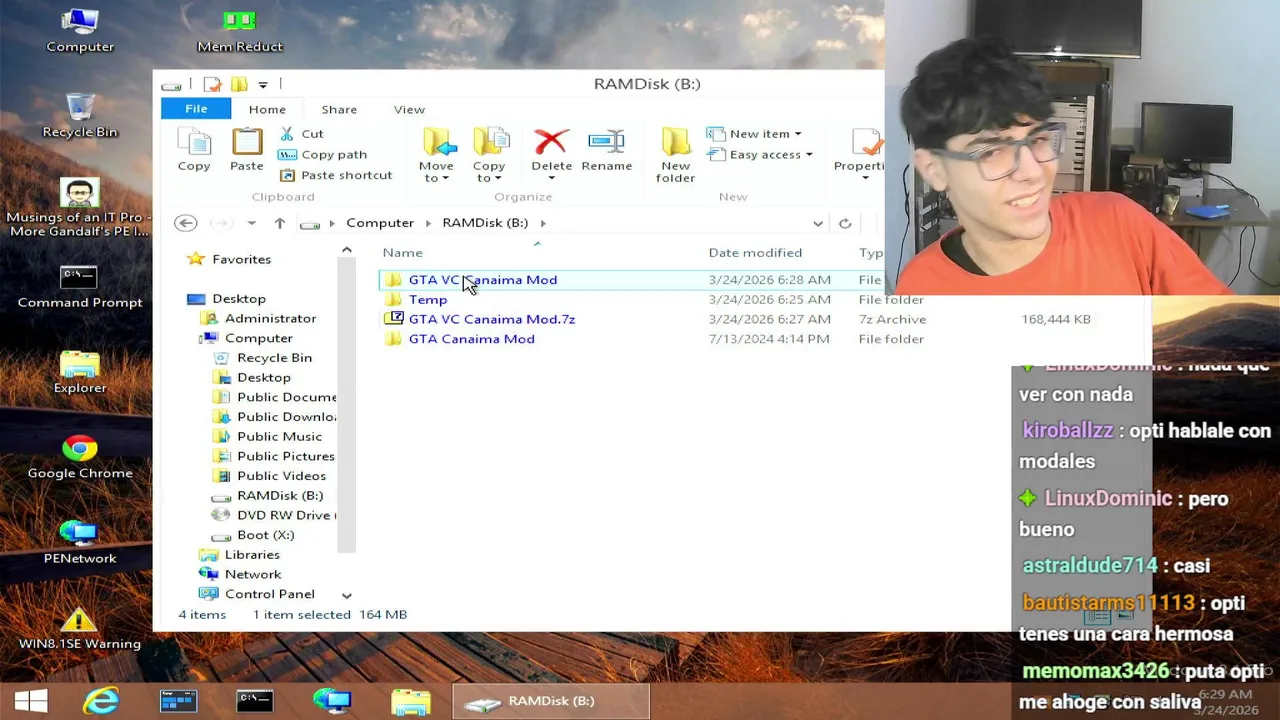The image size is (1280, 720).
Task: Click the Paste ribbon icon
Action: 247,150
